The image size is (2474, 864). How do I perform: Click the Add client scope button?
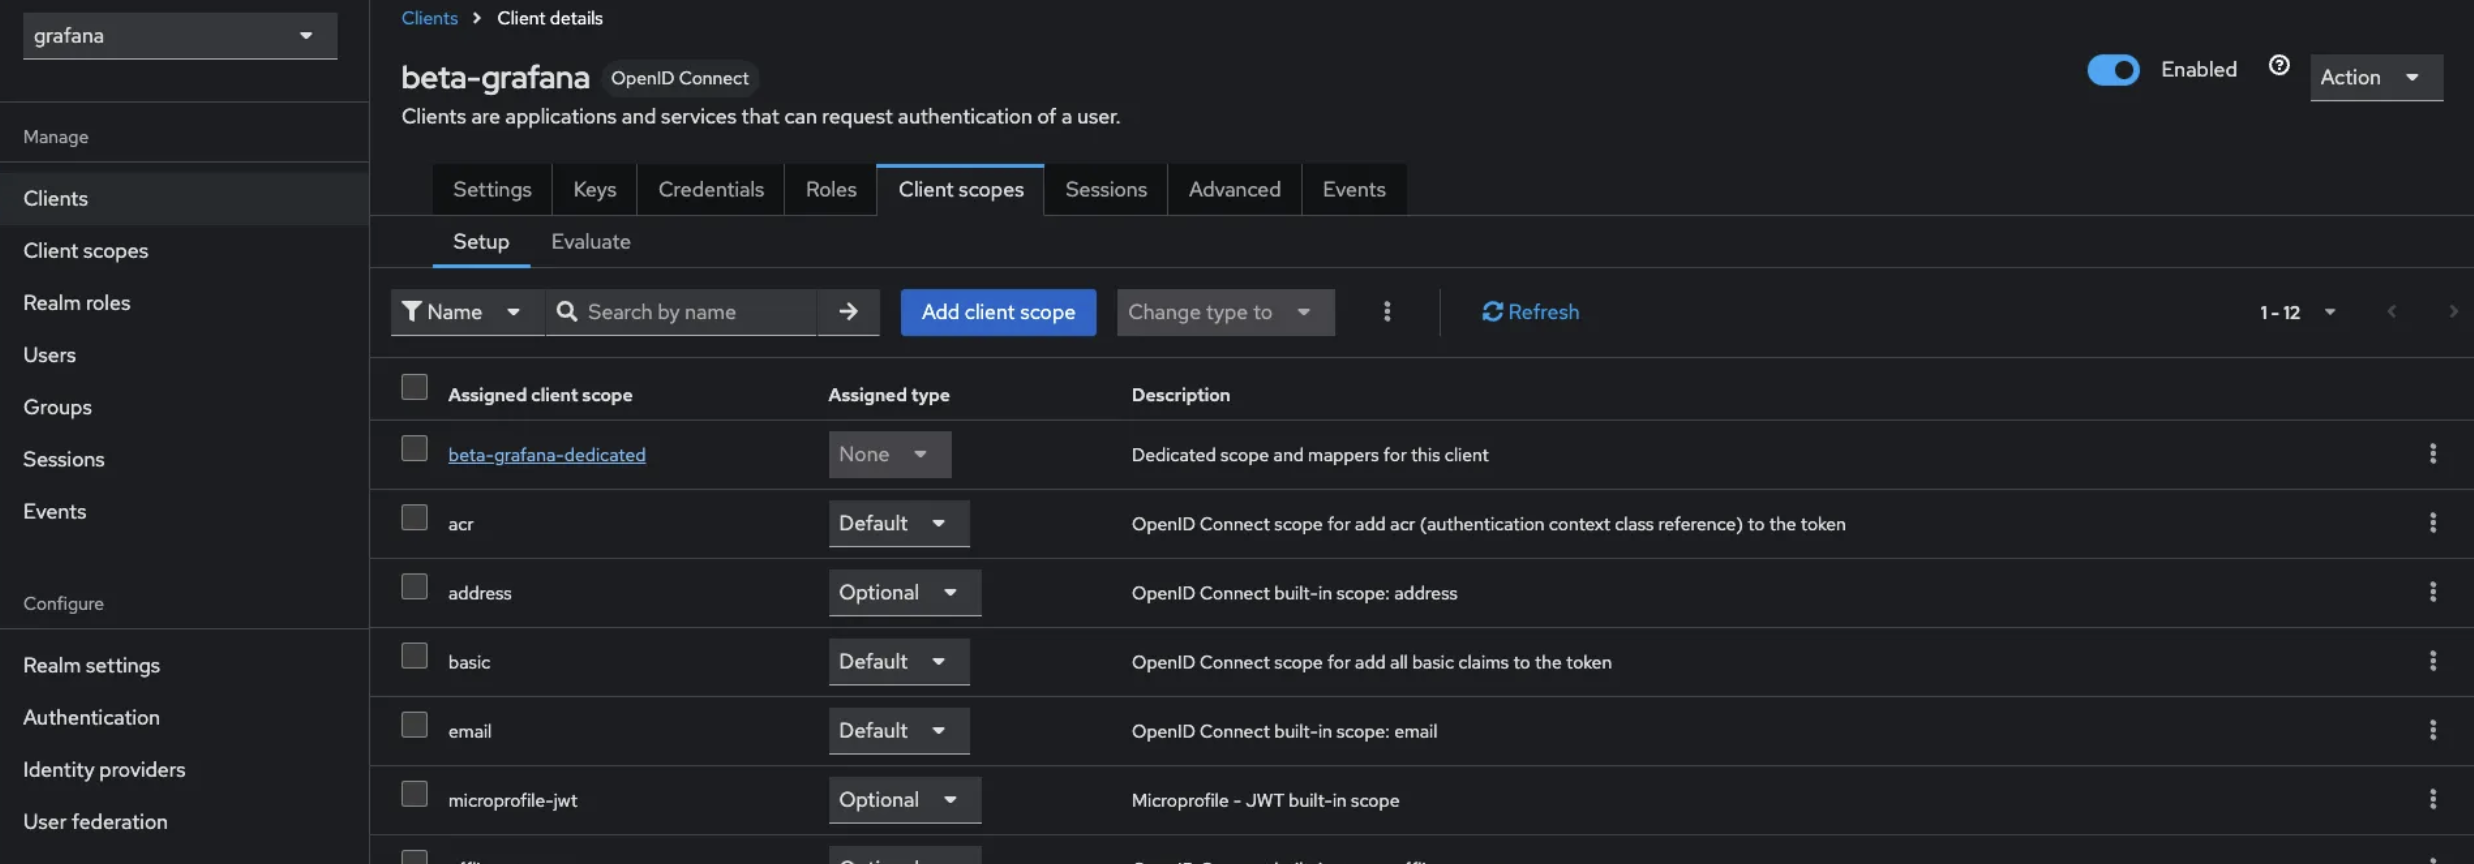click(x=998, y=312)
